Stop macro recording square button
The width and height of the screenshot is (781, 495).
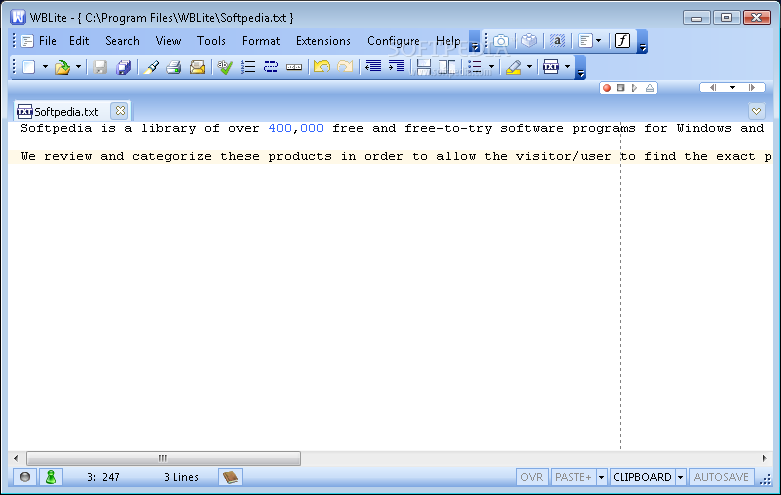point(621,88)
